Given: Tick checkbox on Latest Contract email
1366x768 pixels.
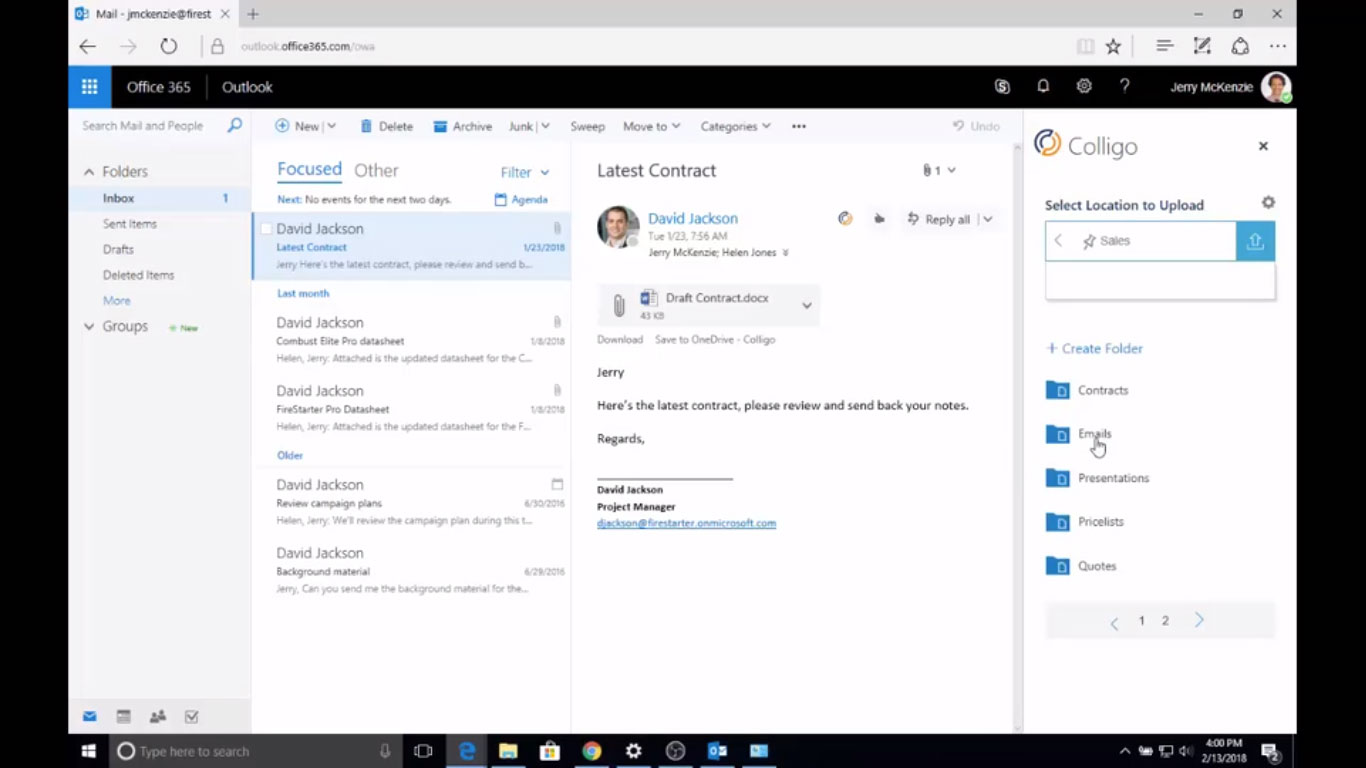Looking at the screenshot, I should tap(266, 229).
